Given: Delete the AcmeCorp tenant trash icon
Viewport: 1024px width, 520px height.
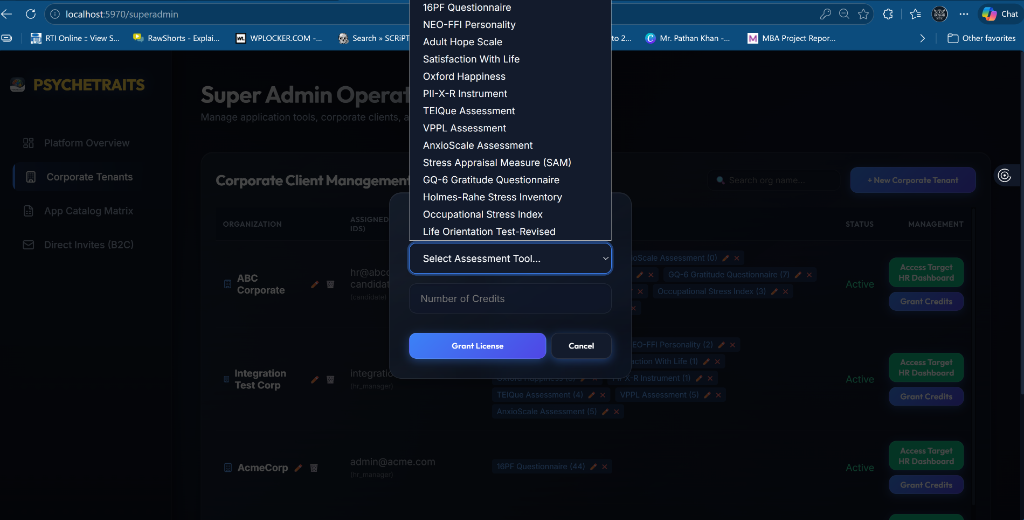Looking at the screenshot, I should click(313, 468).
